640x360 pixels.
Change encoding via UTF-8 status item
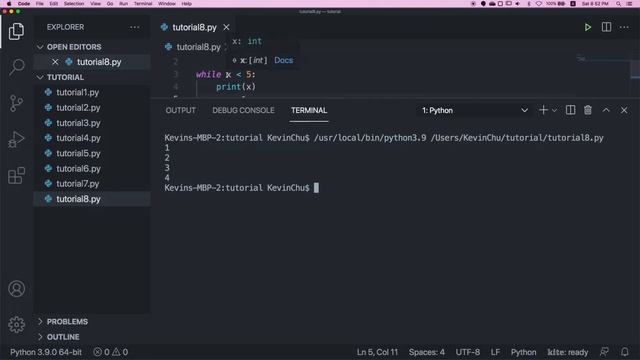(x=467, y=352)
